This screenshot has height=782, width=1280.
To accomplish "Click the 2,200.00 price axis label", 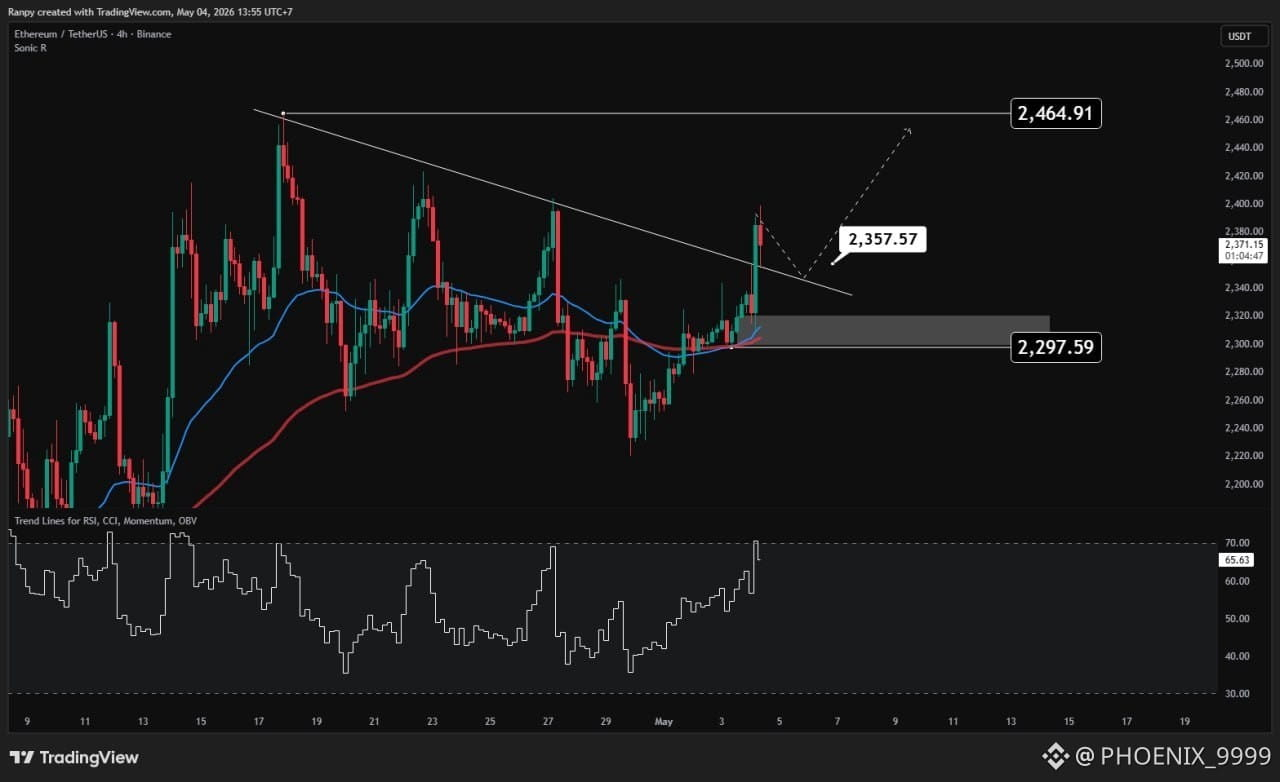I will 1242,484.
